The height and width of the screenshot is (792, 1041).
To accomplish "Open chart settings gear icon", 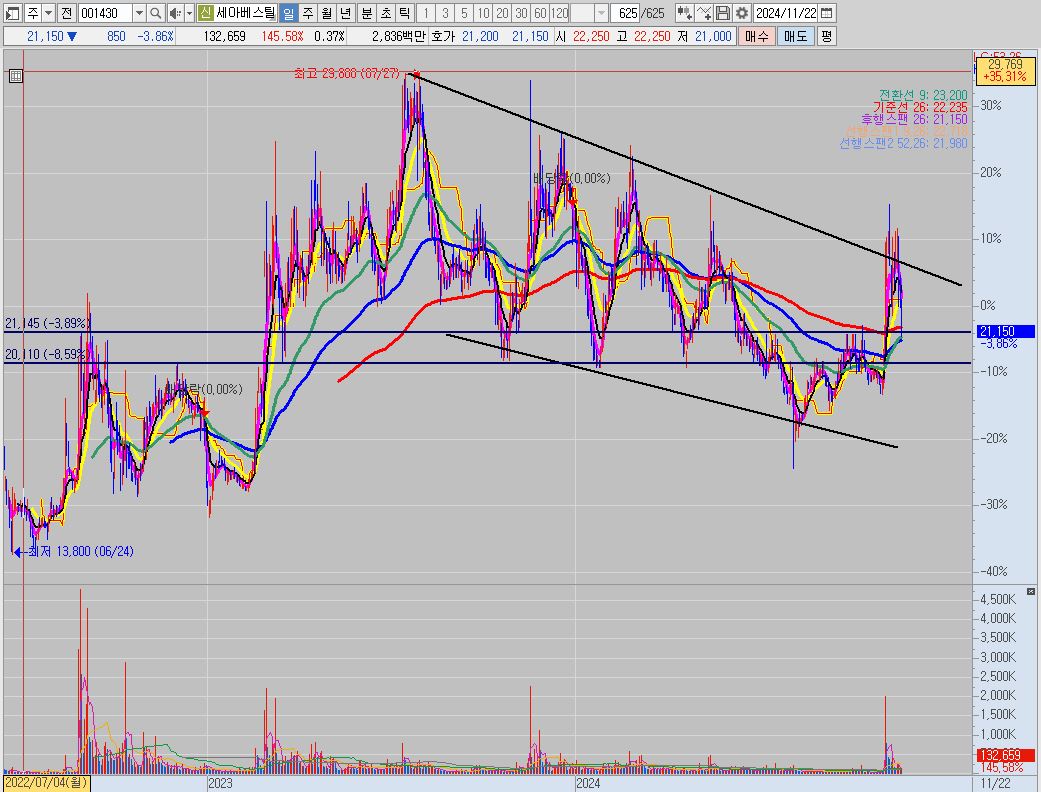I will tap(742, 13).
